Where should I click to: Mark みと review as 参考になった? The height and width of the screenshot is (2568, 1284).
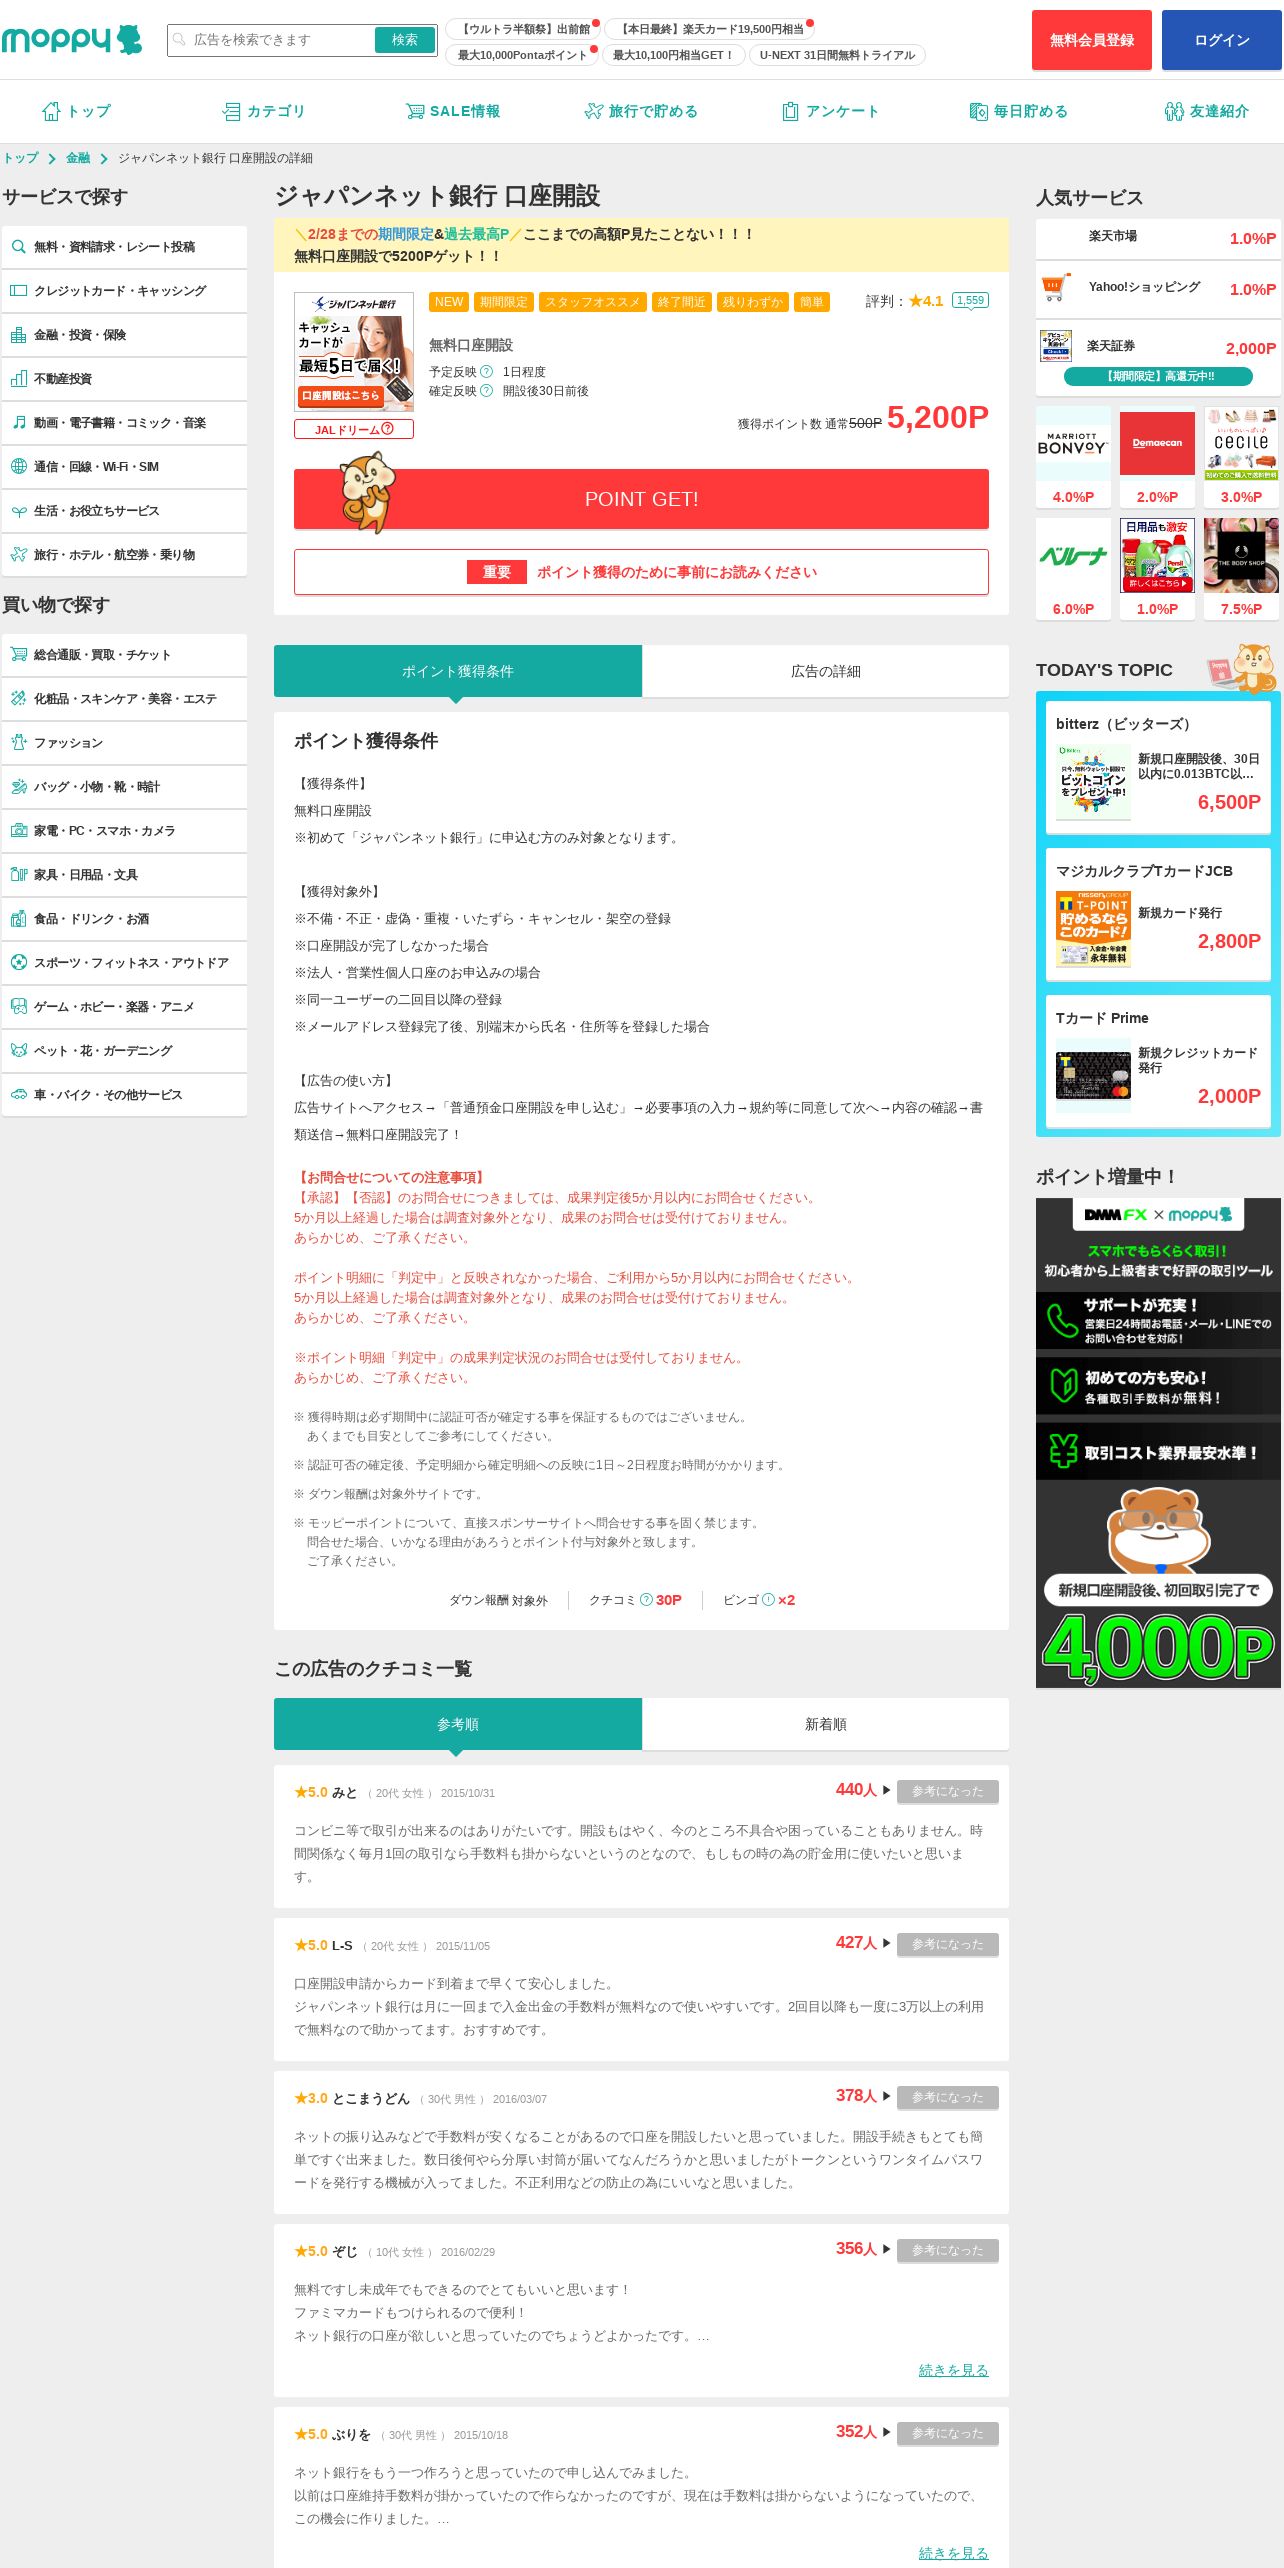pos(947,1791)
